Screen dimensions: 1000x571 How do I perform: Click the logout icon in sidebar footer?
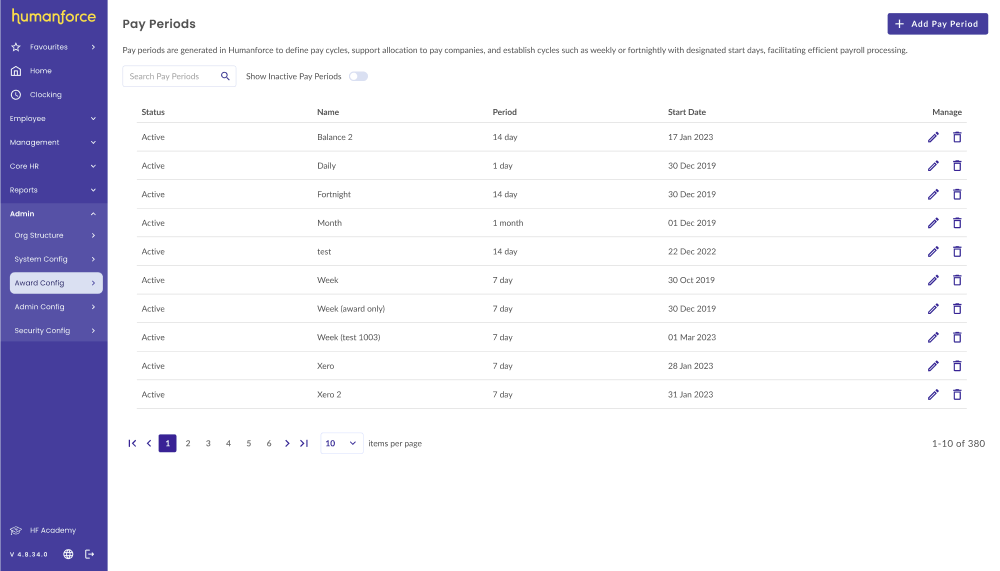(x=89, y=554)
